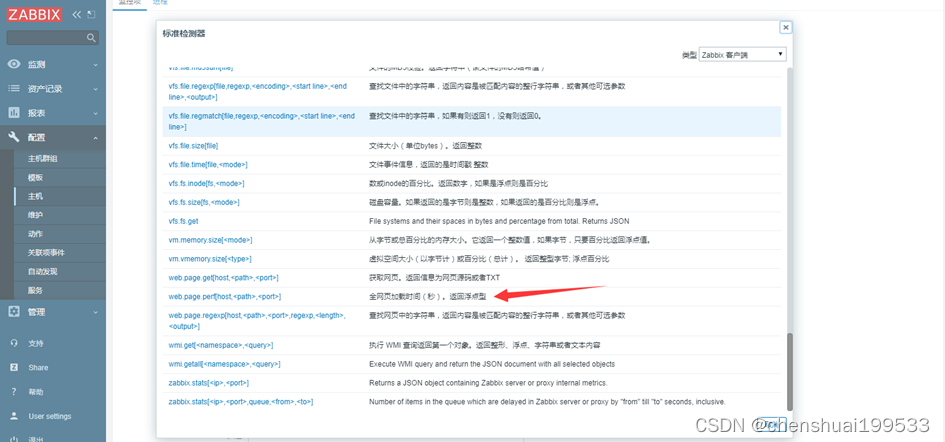The image size is (945, 442).
Task: Click the dialog's vertical scrollbar thumb
Action: pos(790,371)
